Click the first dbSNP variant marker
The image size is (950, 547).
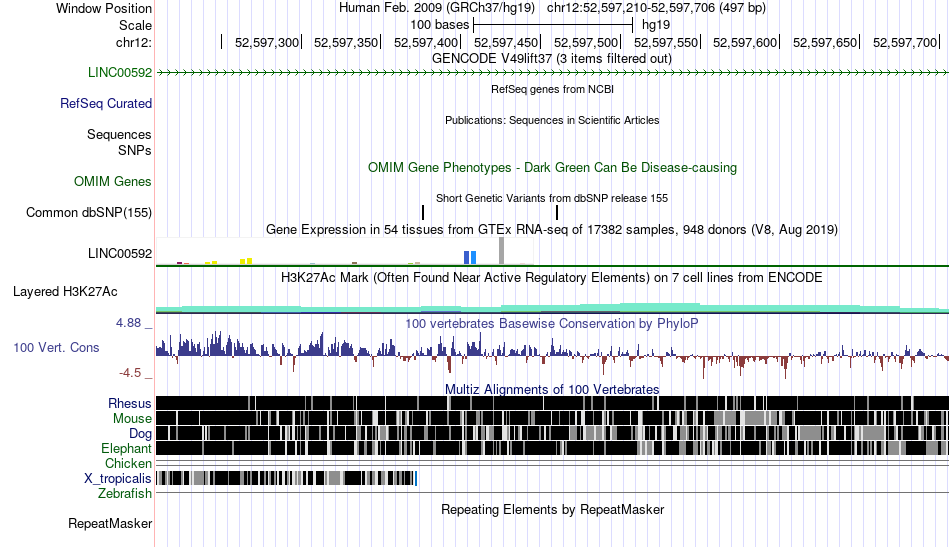tap(423, 213)
